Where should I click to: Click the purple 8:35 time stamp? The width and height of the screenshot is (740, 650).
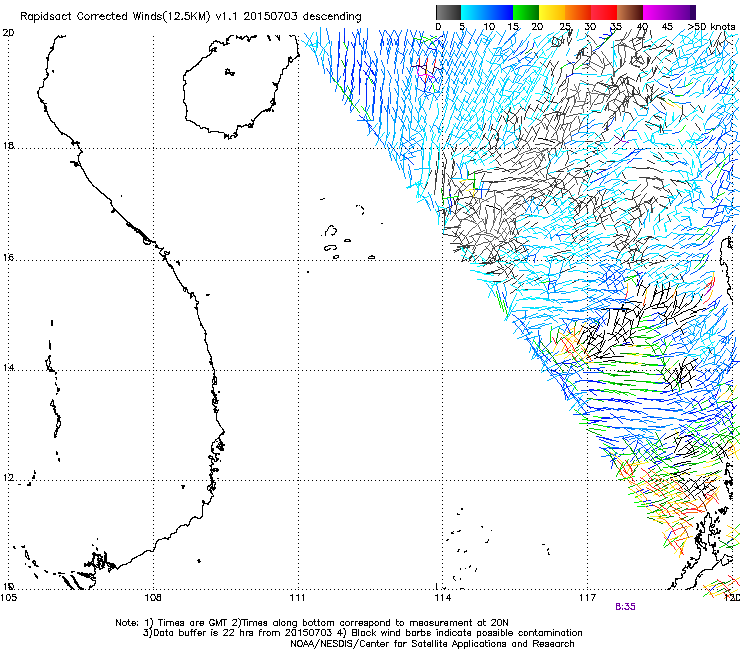point(625,607)
